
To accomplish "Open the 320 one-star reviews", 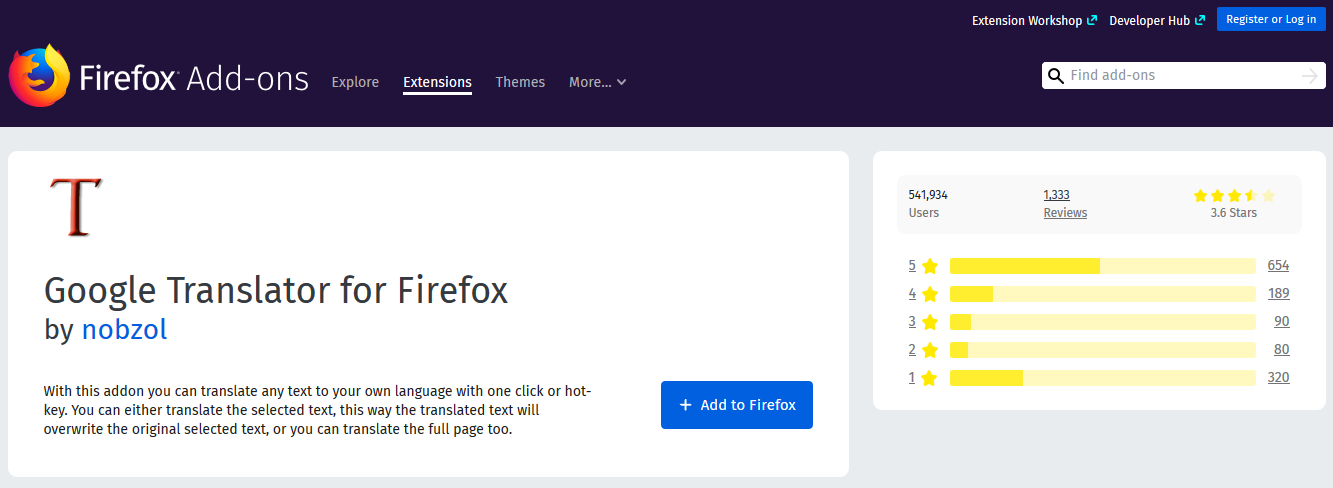I will tap(1278, 378).
